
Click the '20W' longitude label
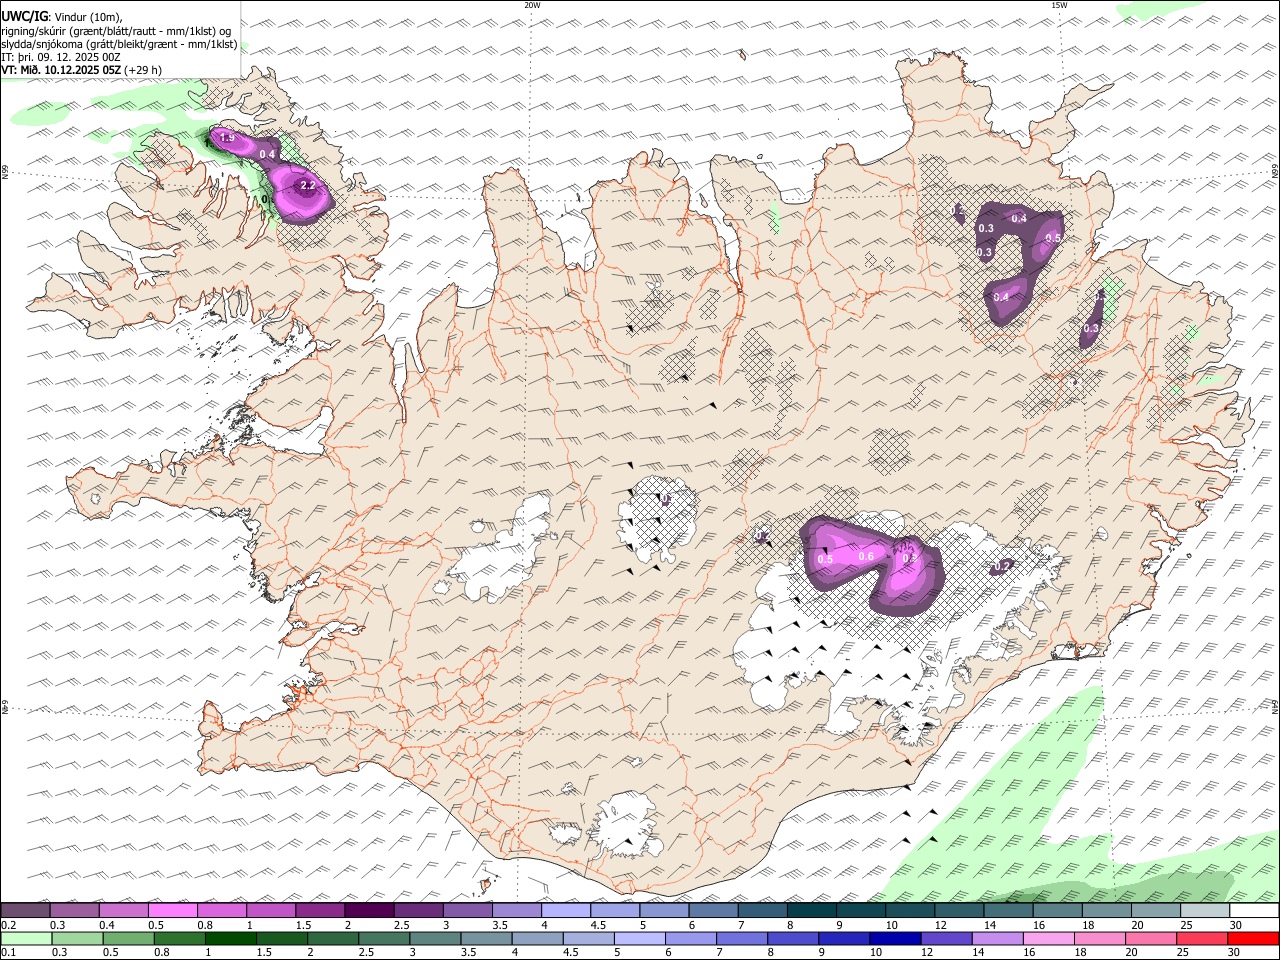click(532, 5)
